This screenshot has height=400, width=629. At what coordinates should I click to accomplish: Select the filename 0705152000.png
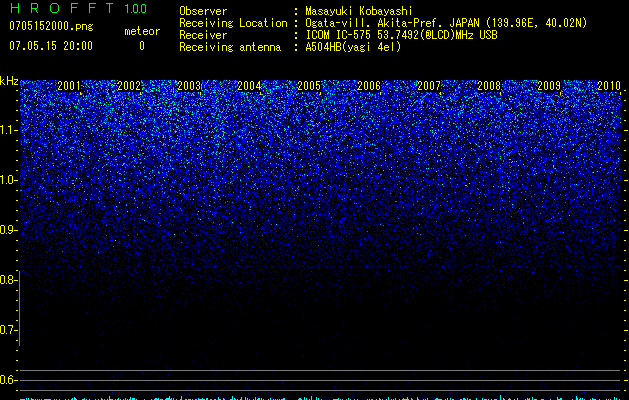coord(51,26)
